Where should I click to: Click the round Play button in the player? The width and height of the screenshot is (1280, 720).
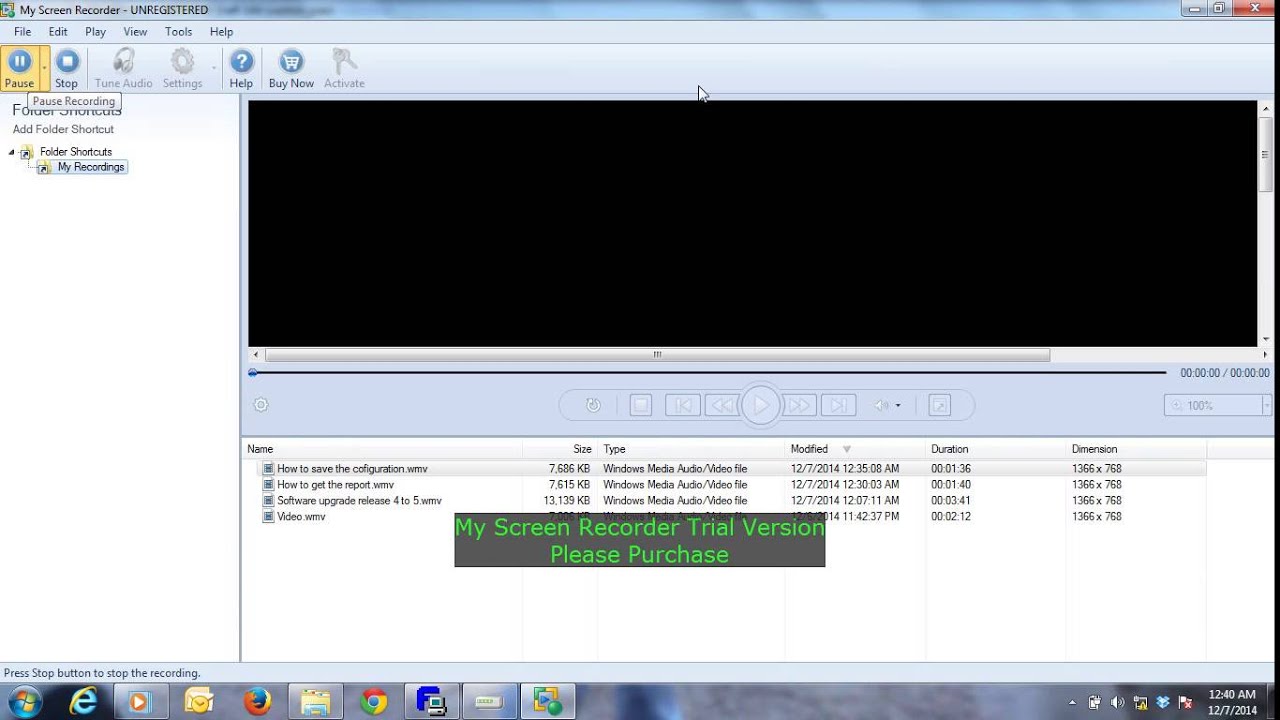[760, 405]
